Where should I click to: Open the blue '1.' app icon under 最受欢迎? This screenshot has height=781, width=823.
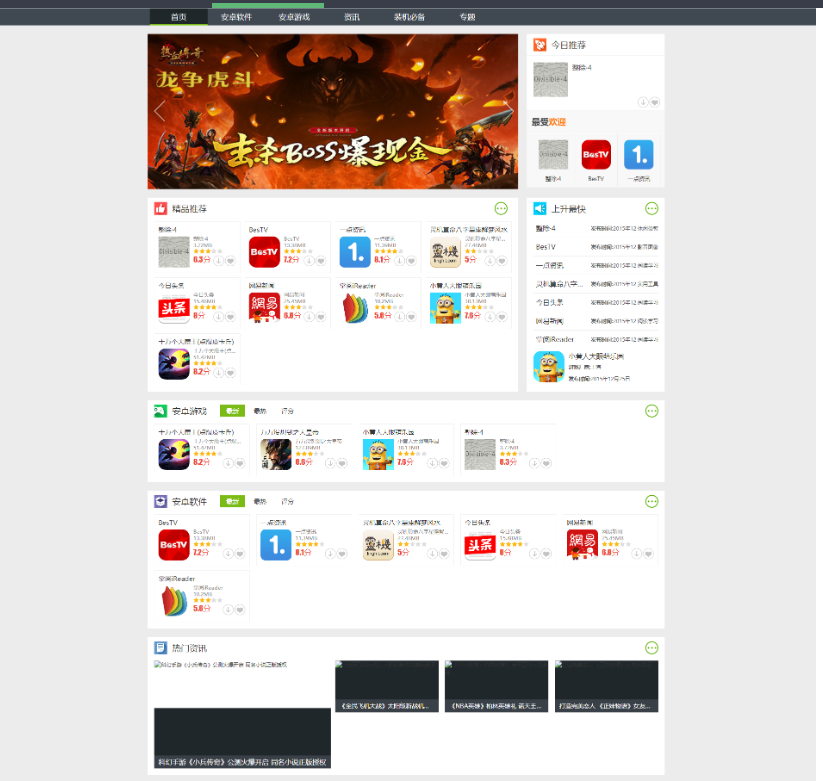pyautogui.click(x=639, y=155)
